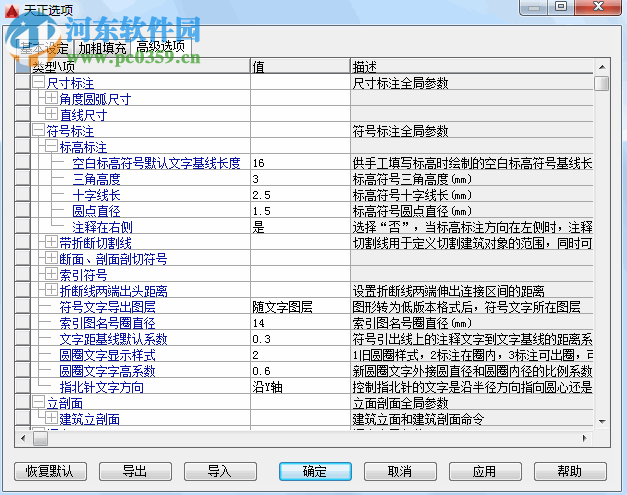Edit the value 0.3 cell
Viewport: 627px width, 495px height.
(x=300, y=338)
